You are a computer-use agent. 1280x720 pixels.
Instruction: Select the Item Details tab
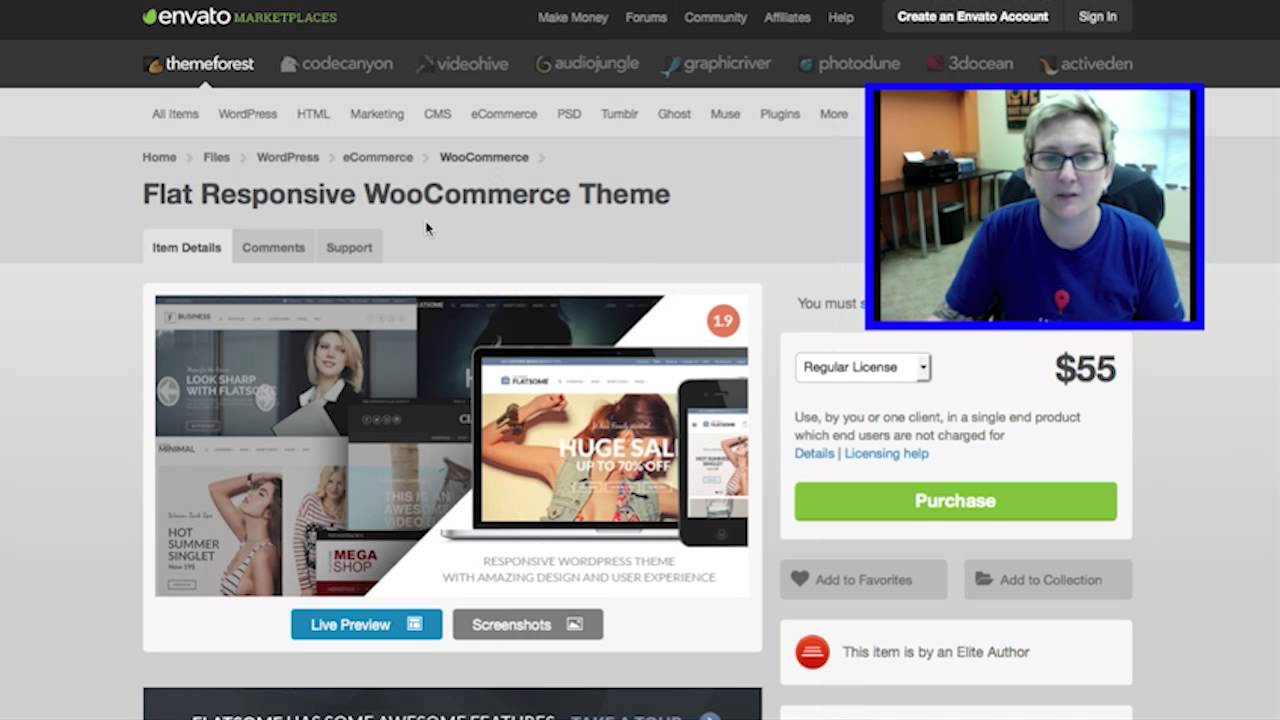(x=187, y=247)
